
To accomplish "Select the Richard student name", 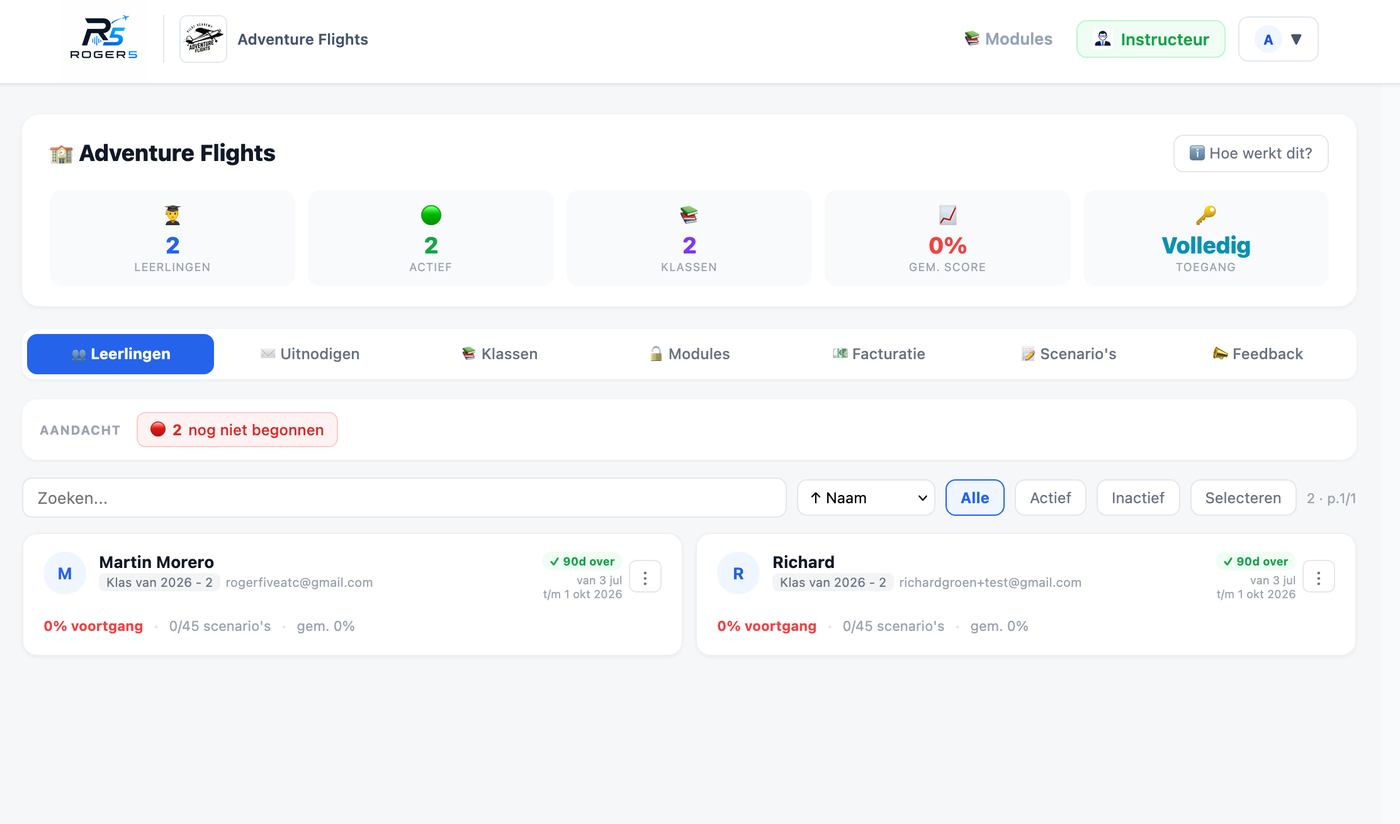I will [803, 562].
